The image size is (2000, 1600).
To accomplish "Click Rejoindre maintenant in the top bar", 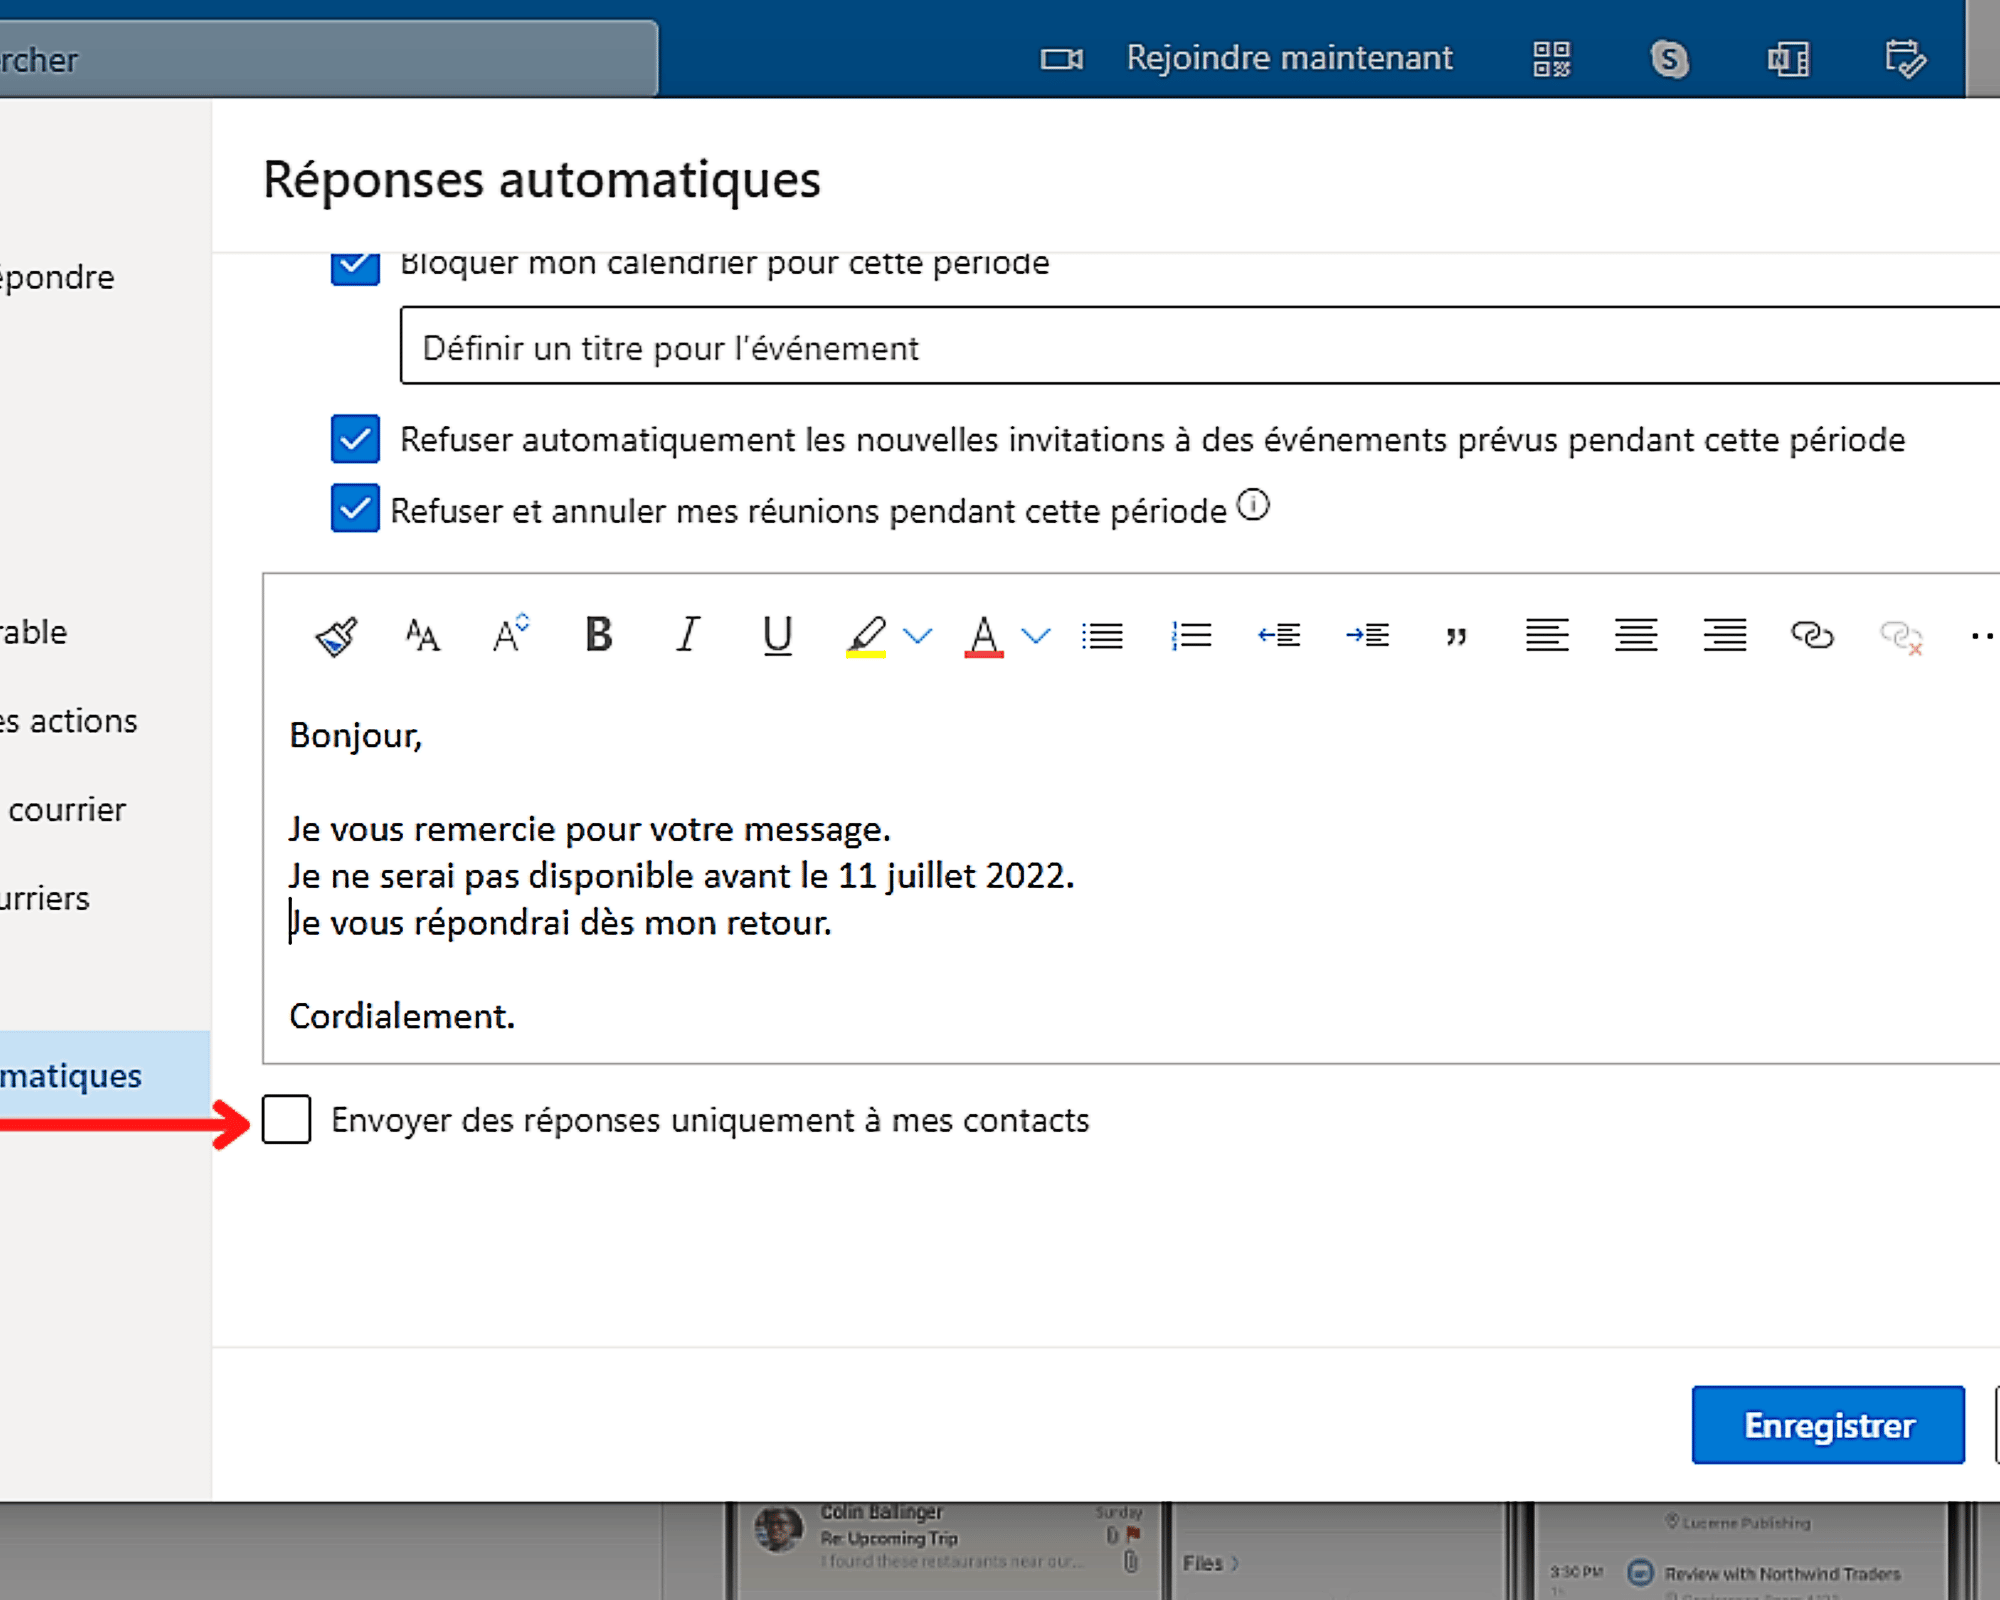I will click(1289, 58).
